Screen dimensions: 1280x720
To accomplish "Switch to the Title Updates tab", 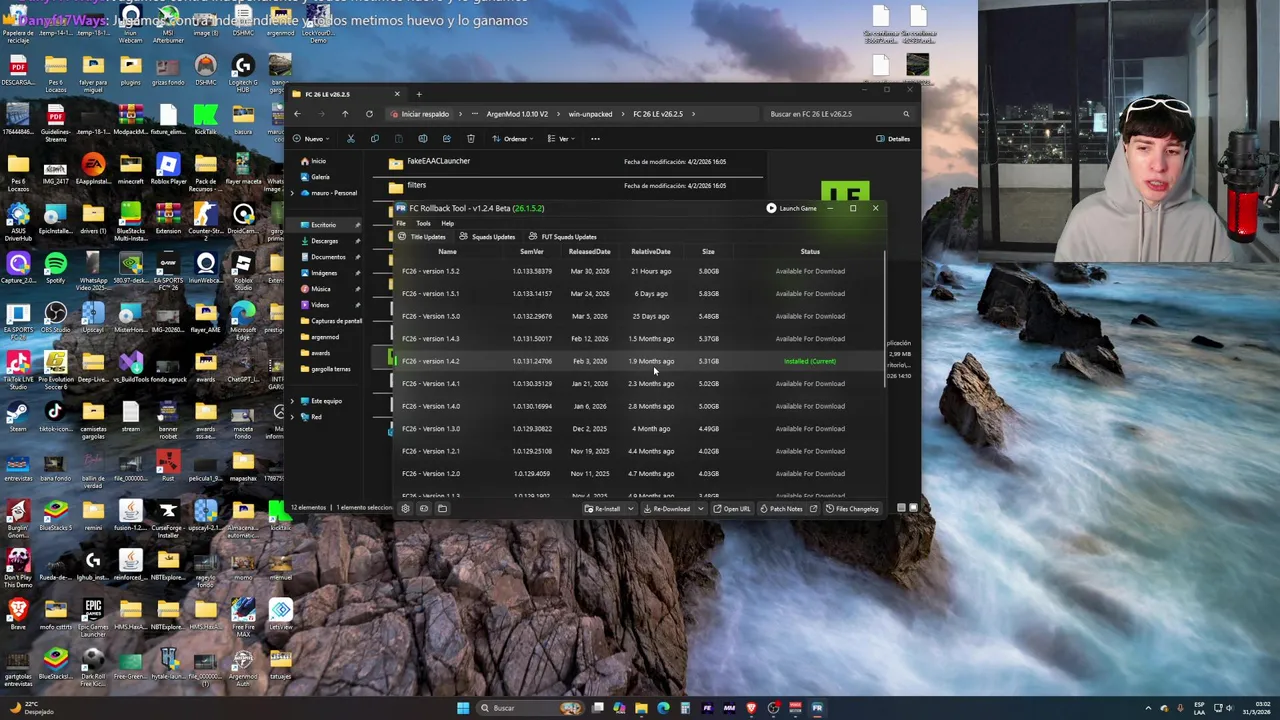I will tap(422, 237).
